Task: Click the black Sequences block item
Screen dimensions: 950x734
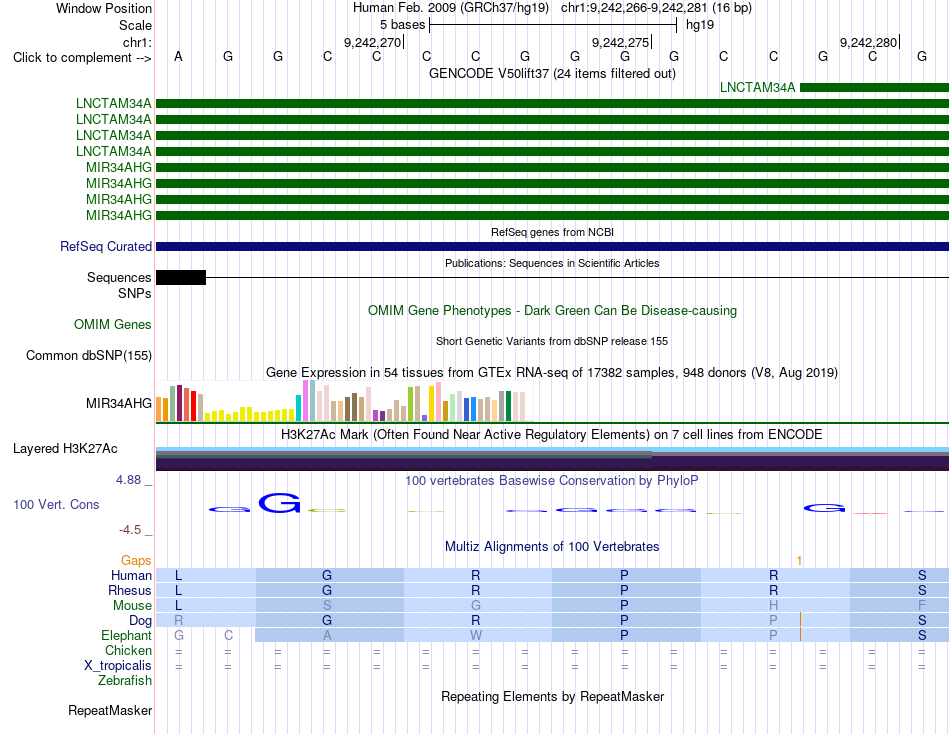Action: point(181,278)
